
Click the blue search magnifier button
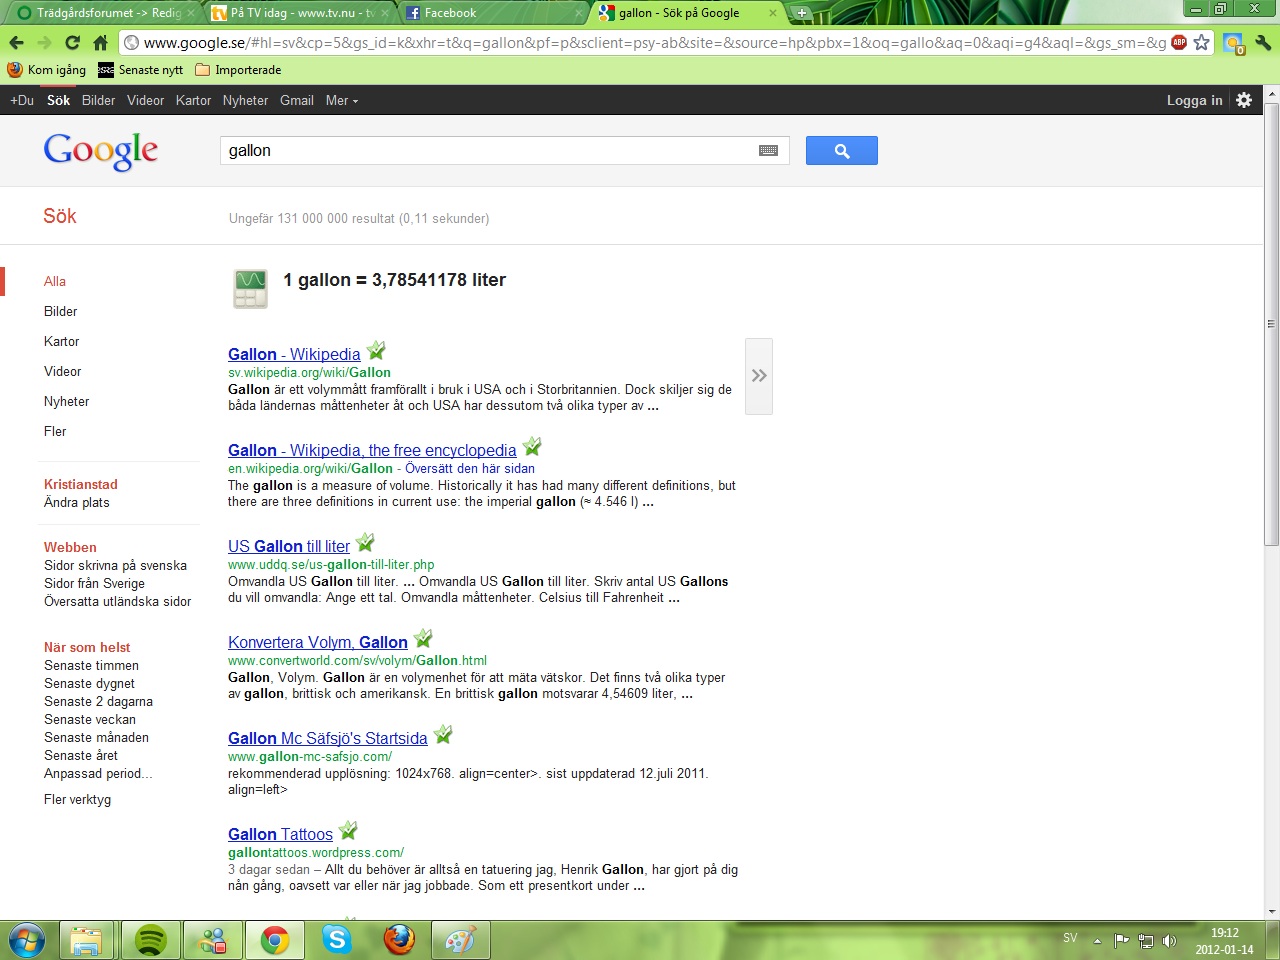point(841,151)
